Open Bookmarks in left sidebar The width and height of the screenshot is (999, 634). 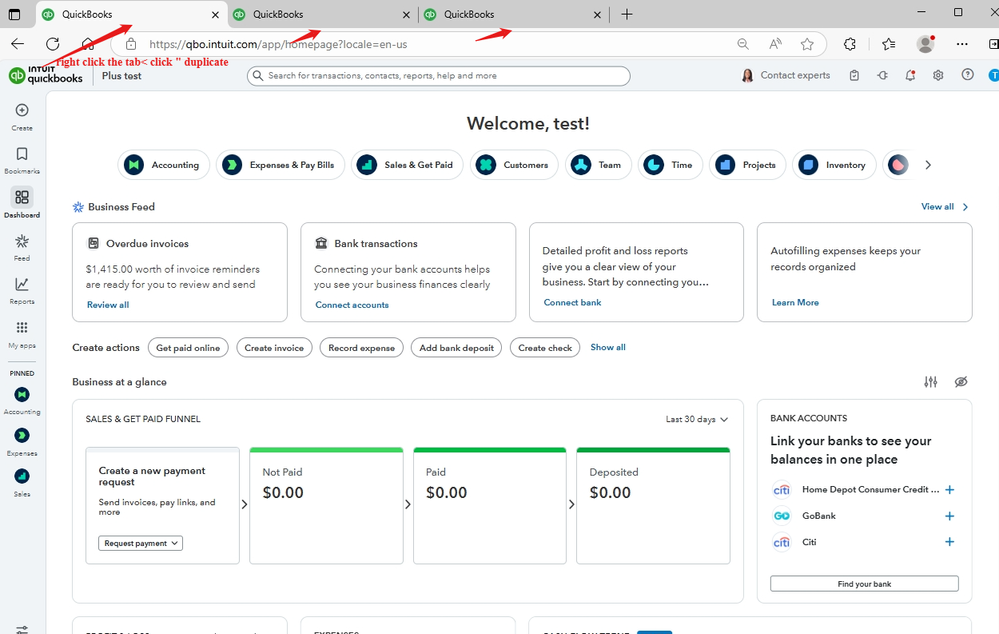point(22,161)
